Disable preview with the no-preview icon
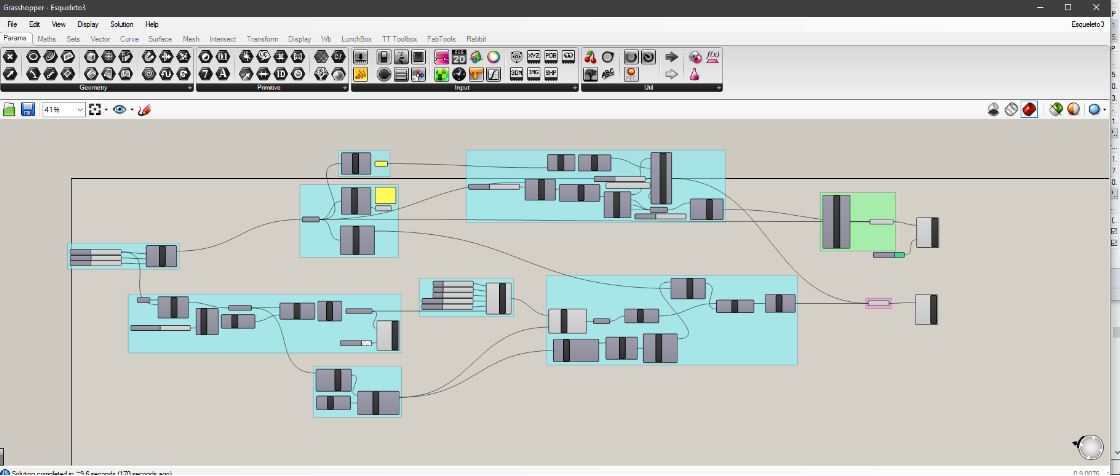 point(994,109)
